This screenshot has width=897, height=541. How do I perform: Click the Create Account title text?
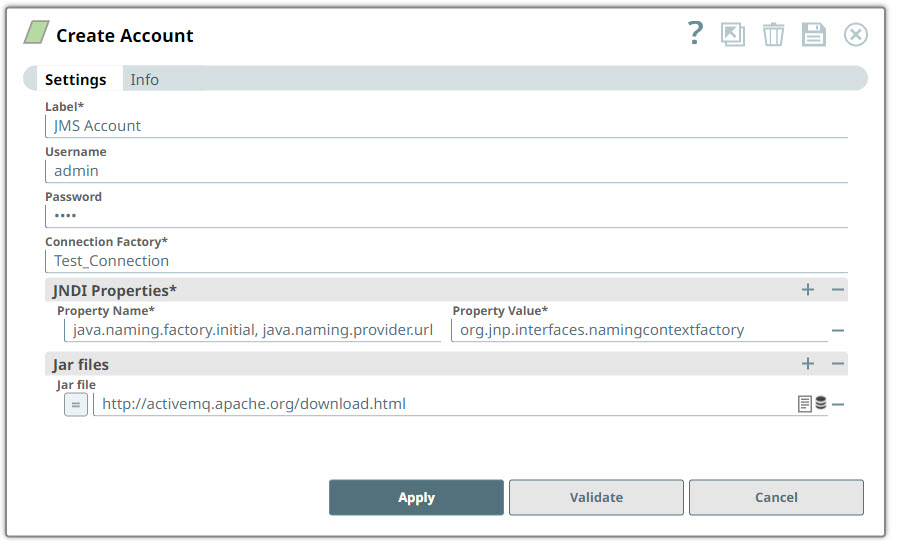point(125,35)
